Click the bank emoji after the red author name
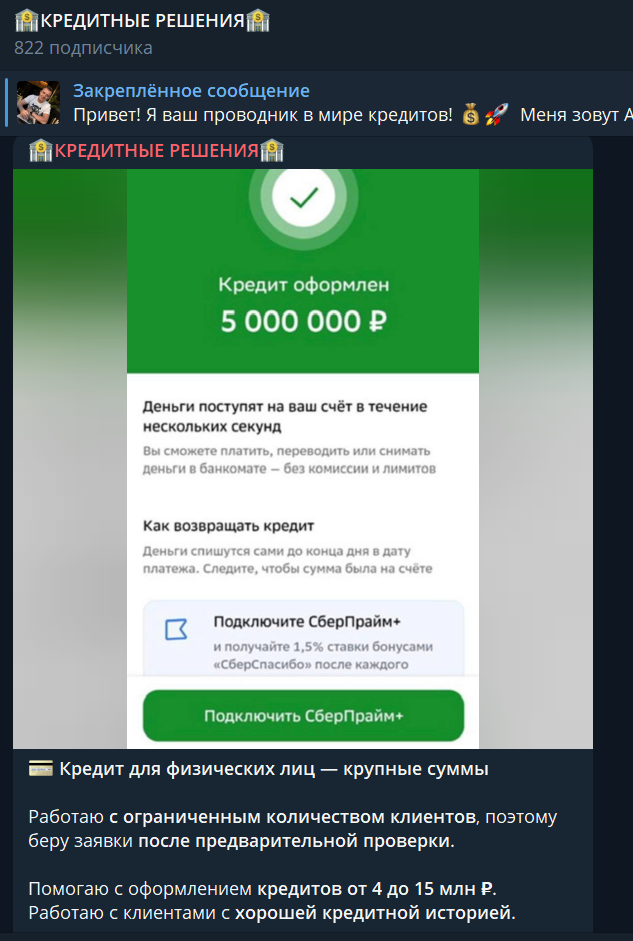The height and width of the screenshot is (941, 633). click(272, 151)
